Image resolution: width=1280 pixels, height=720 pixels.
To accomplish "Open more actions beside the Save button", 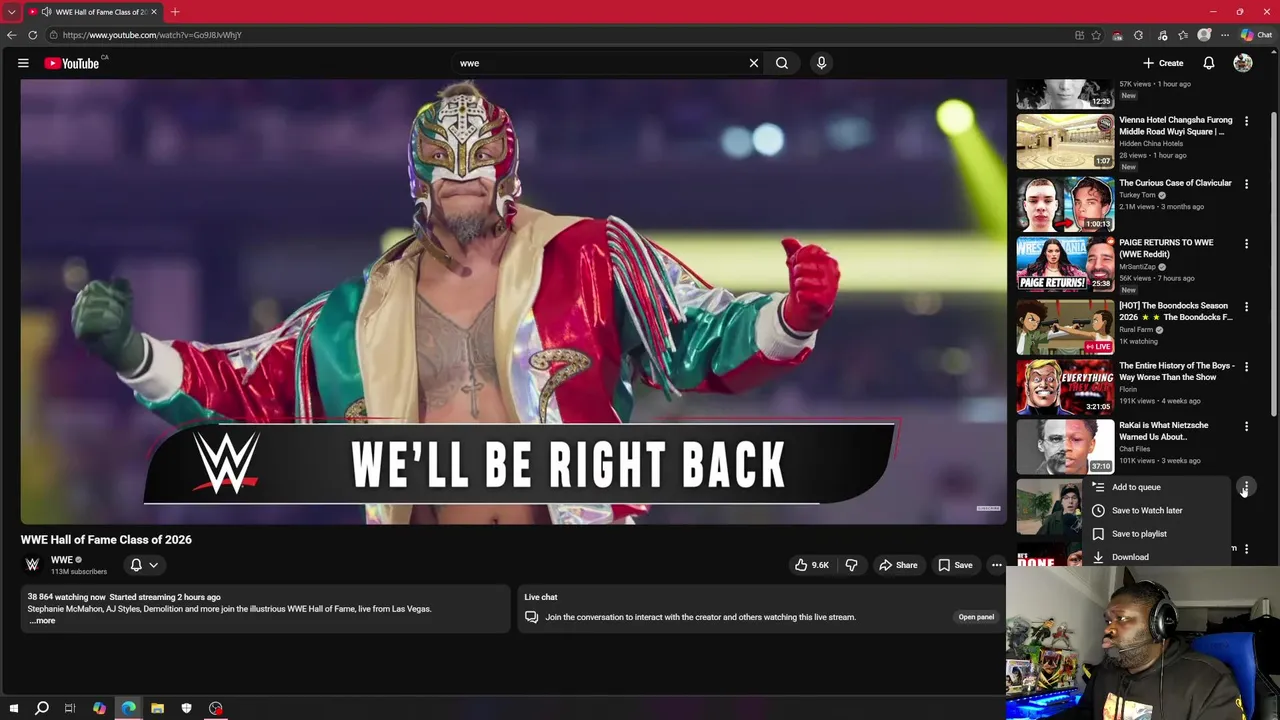I will coord(996,565).
